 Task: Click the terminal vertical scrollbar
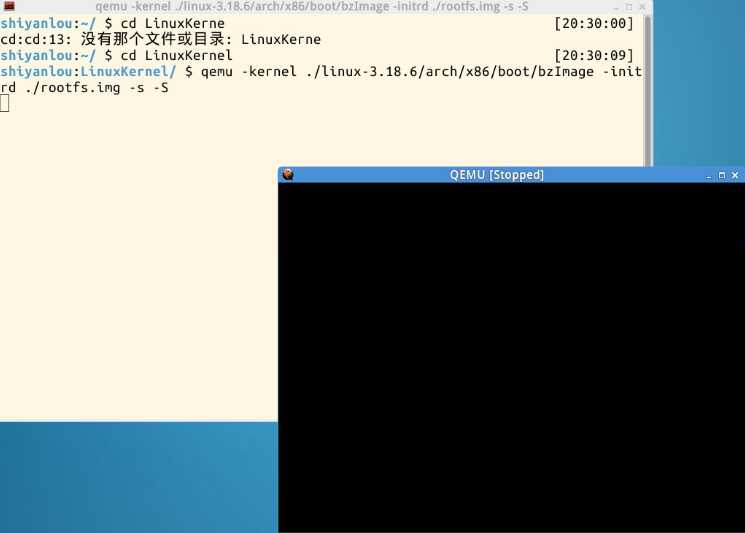648,90
